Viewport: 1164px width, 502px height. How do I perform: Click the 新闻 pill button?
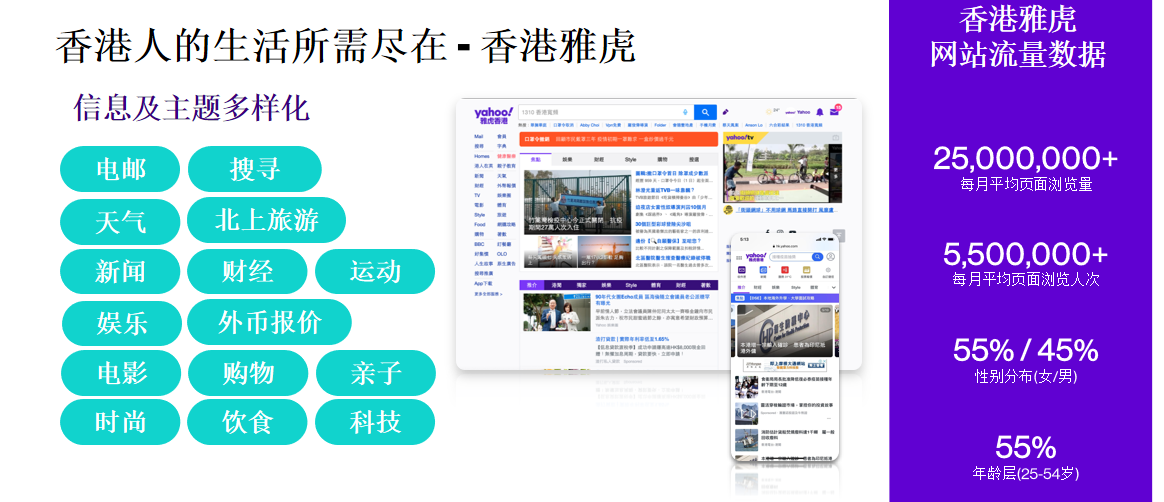120,272
